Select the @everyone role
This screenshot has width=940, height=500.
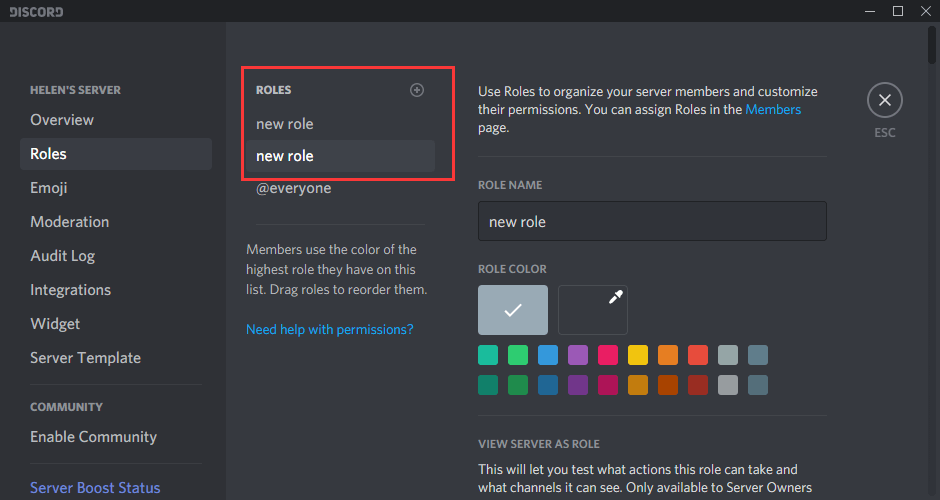tap(294, 188)
